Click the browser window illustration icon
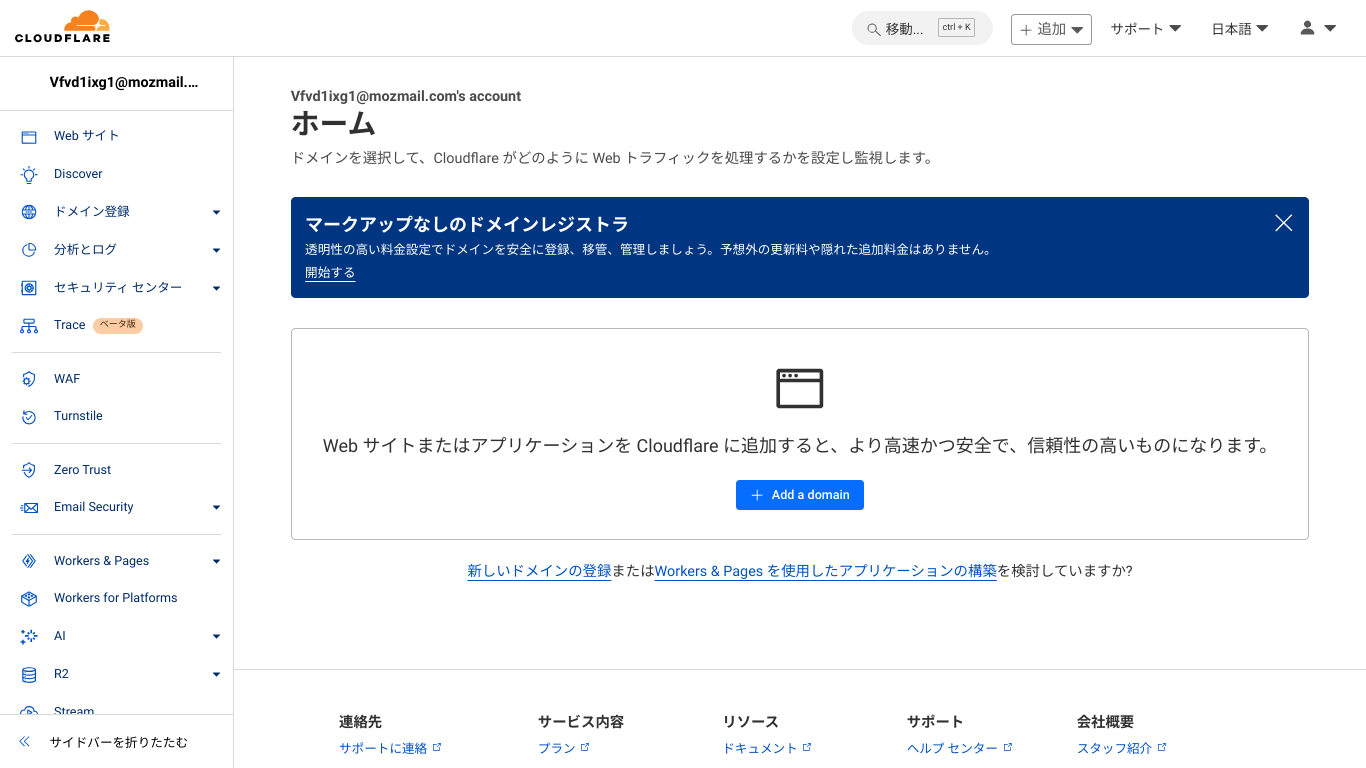Viewport: 1366px width, 768px height. (x=800, y=388)
